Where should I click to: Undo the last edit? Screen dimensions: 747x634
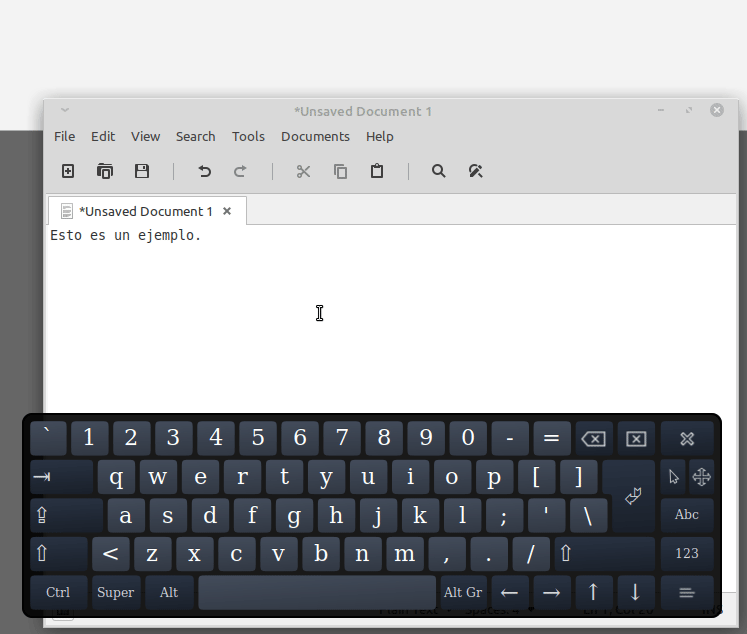[204, 171]
